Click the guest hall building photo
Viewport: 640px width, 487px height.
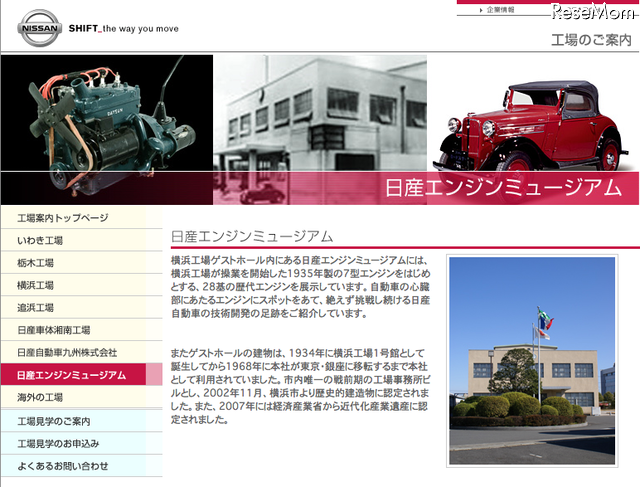point(532,361)
